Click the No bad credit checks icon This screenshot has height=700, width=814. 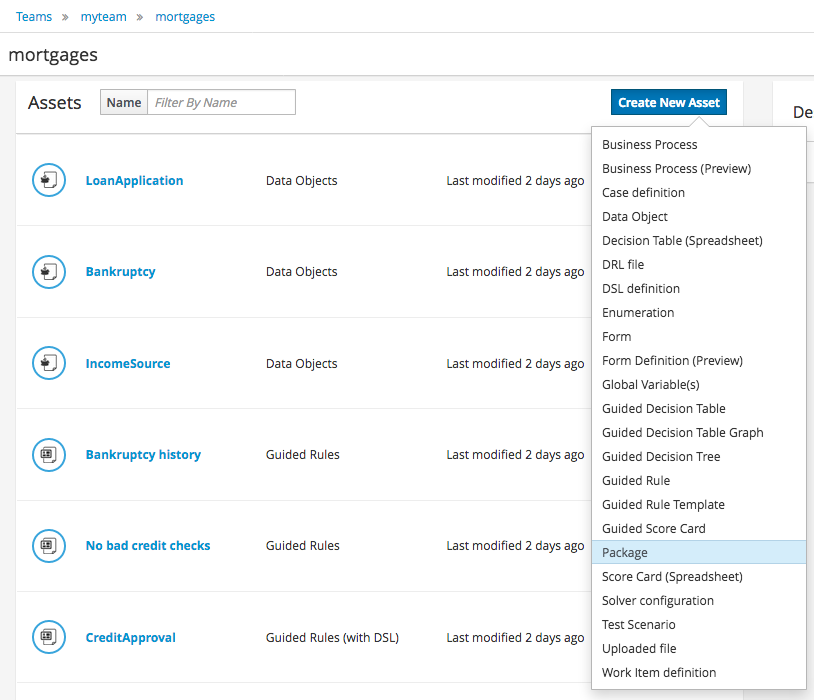[x=49, y=546]
